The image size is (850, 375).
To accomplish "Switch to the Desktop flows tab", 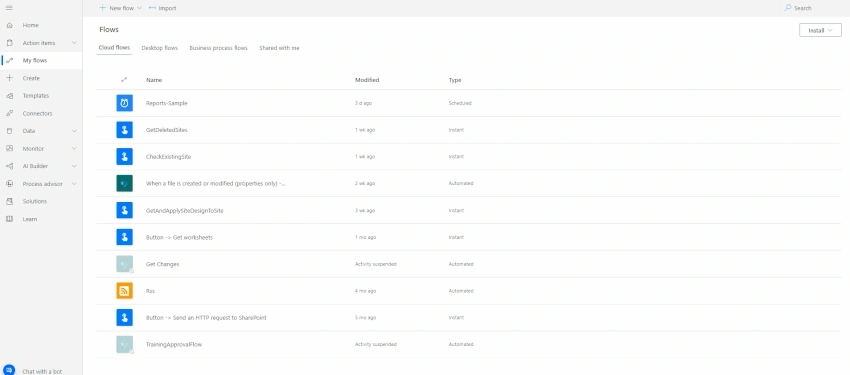I will (x=159, y=48).
